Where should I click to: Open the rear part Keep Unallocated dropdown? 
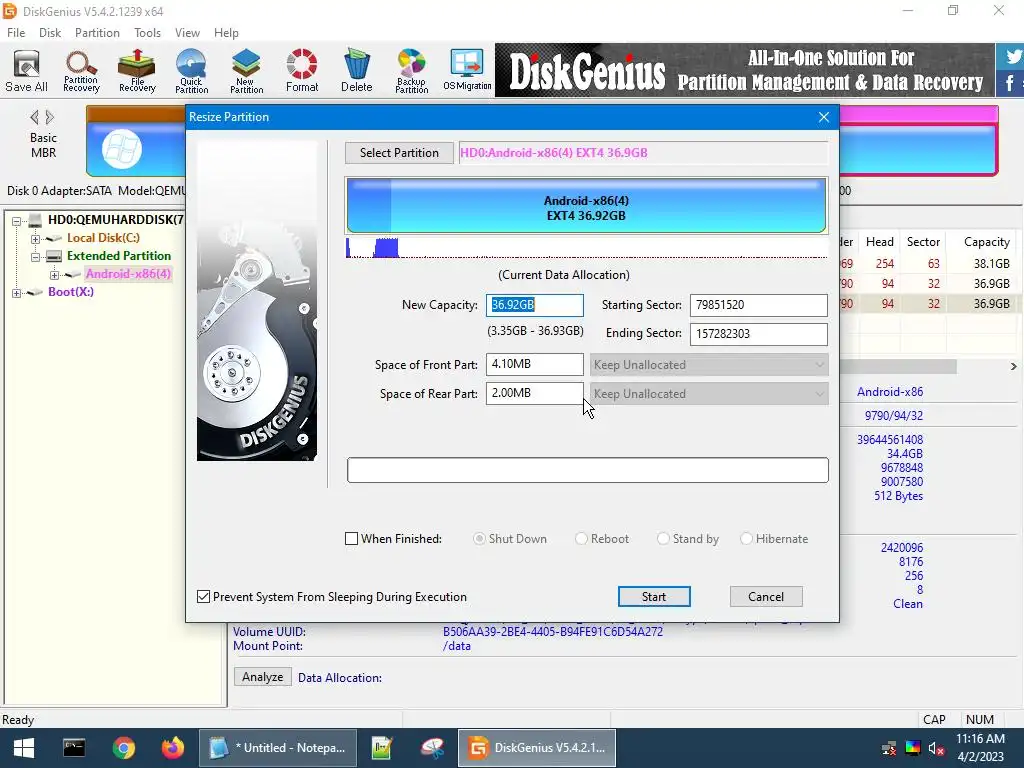[709, 394]
